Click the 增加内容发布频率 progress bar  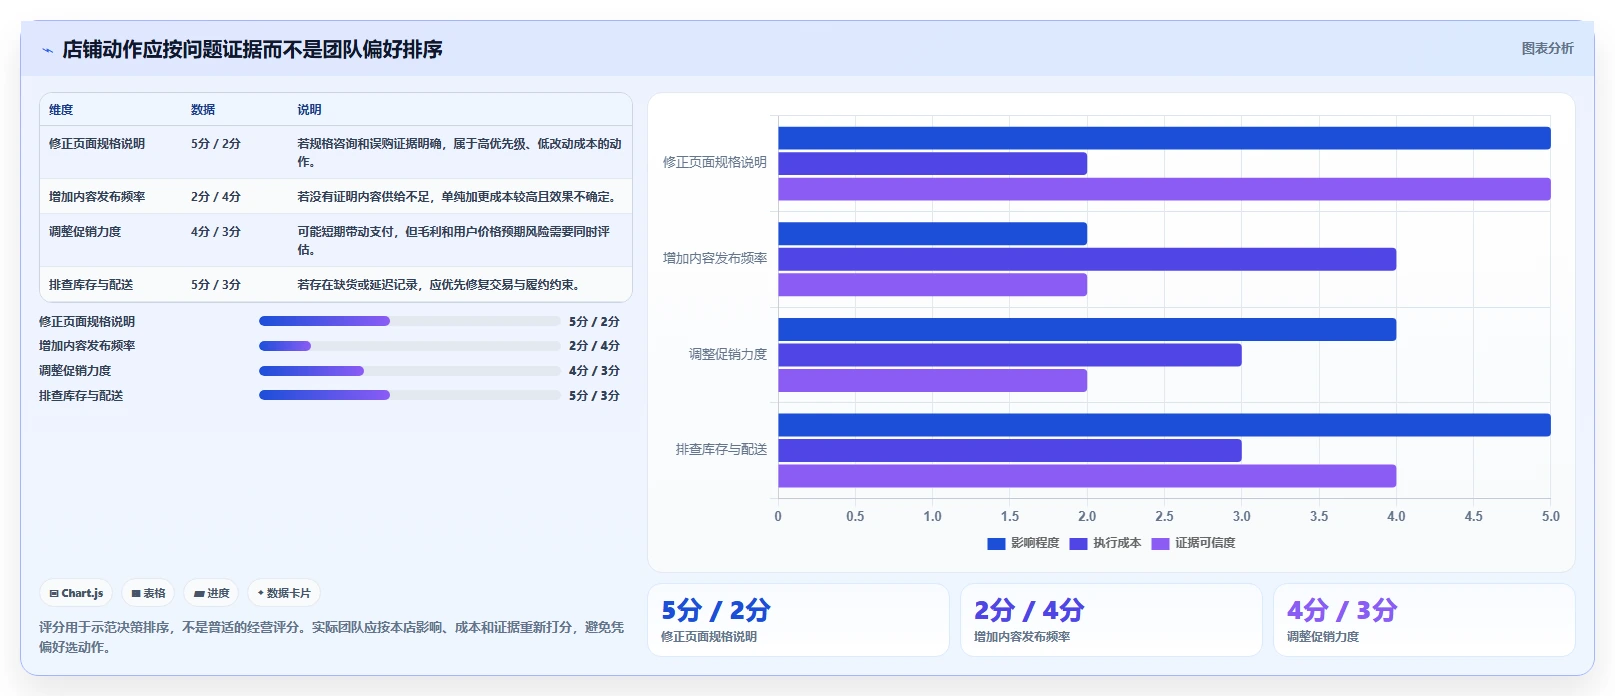pyautogui.click(x=410, y=346)
